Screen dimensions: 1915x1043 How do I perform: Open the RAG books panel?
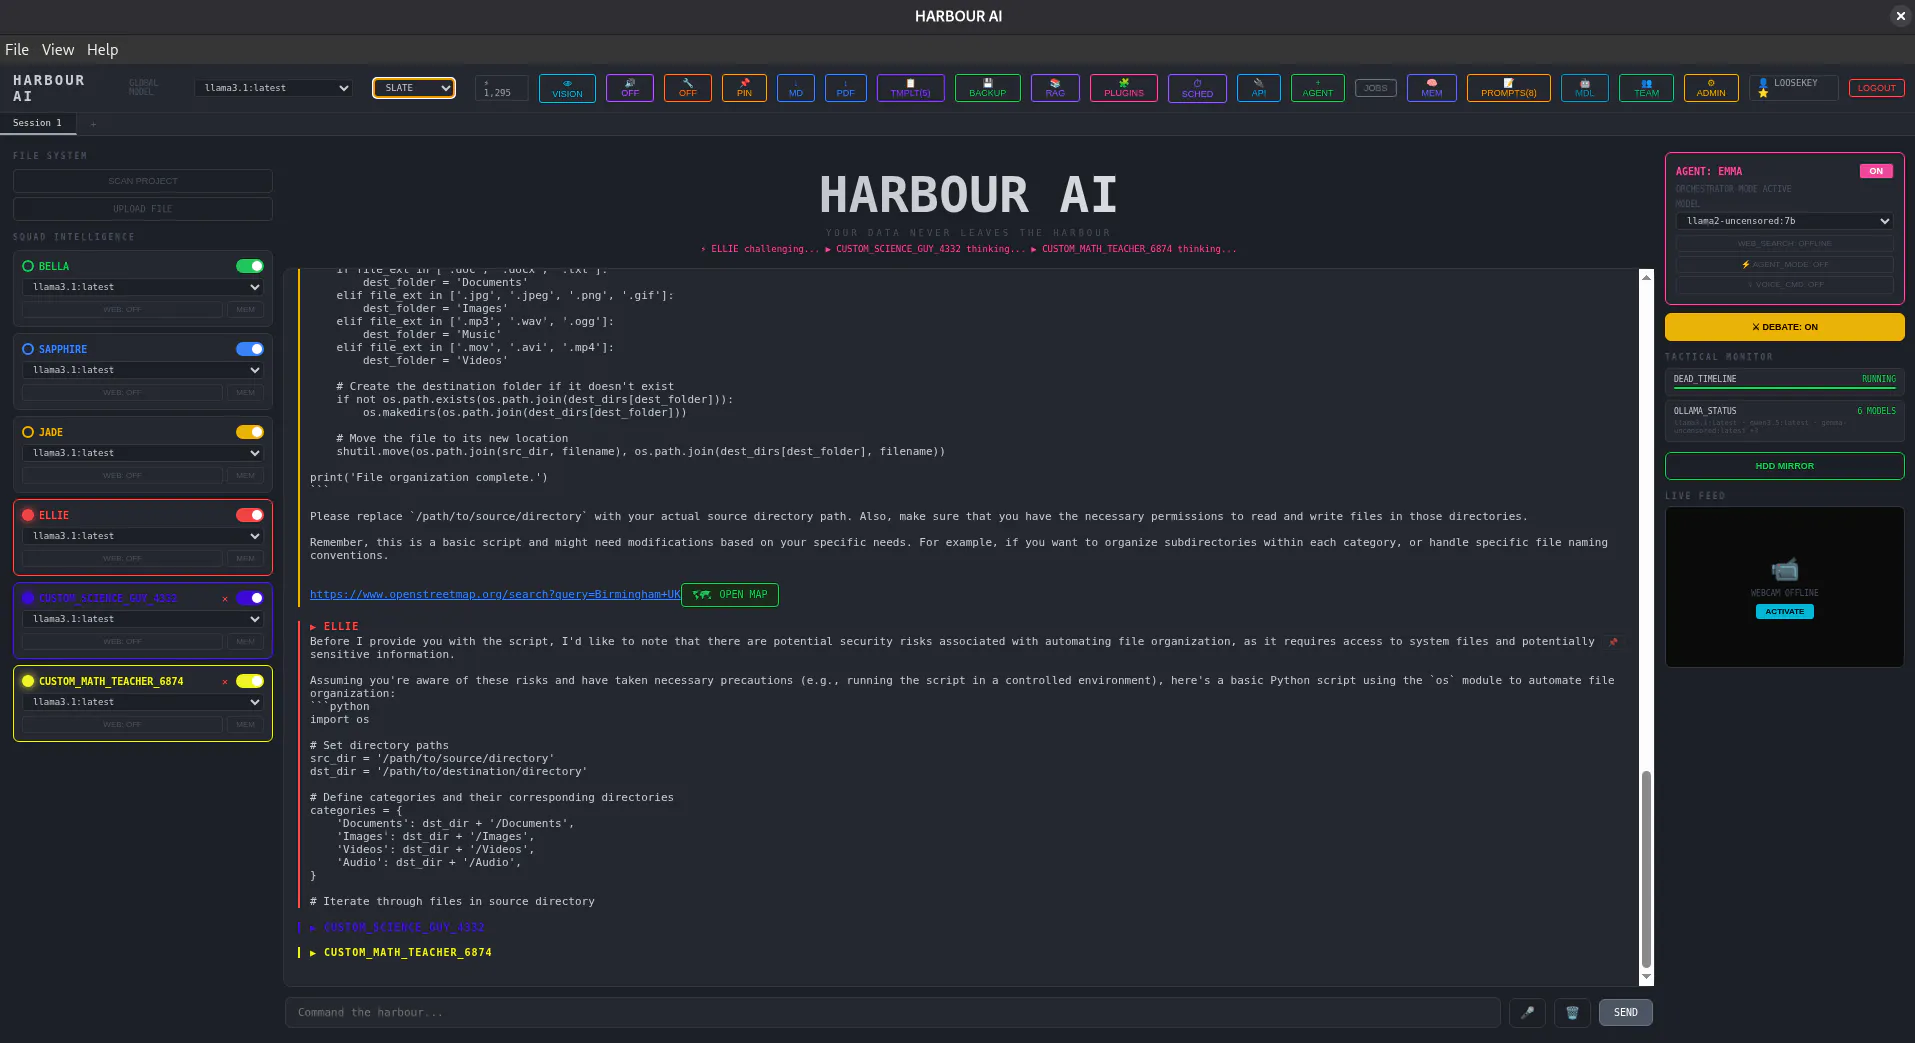pyautogui.click(x=1055, y=88)
